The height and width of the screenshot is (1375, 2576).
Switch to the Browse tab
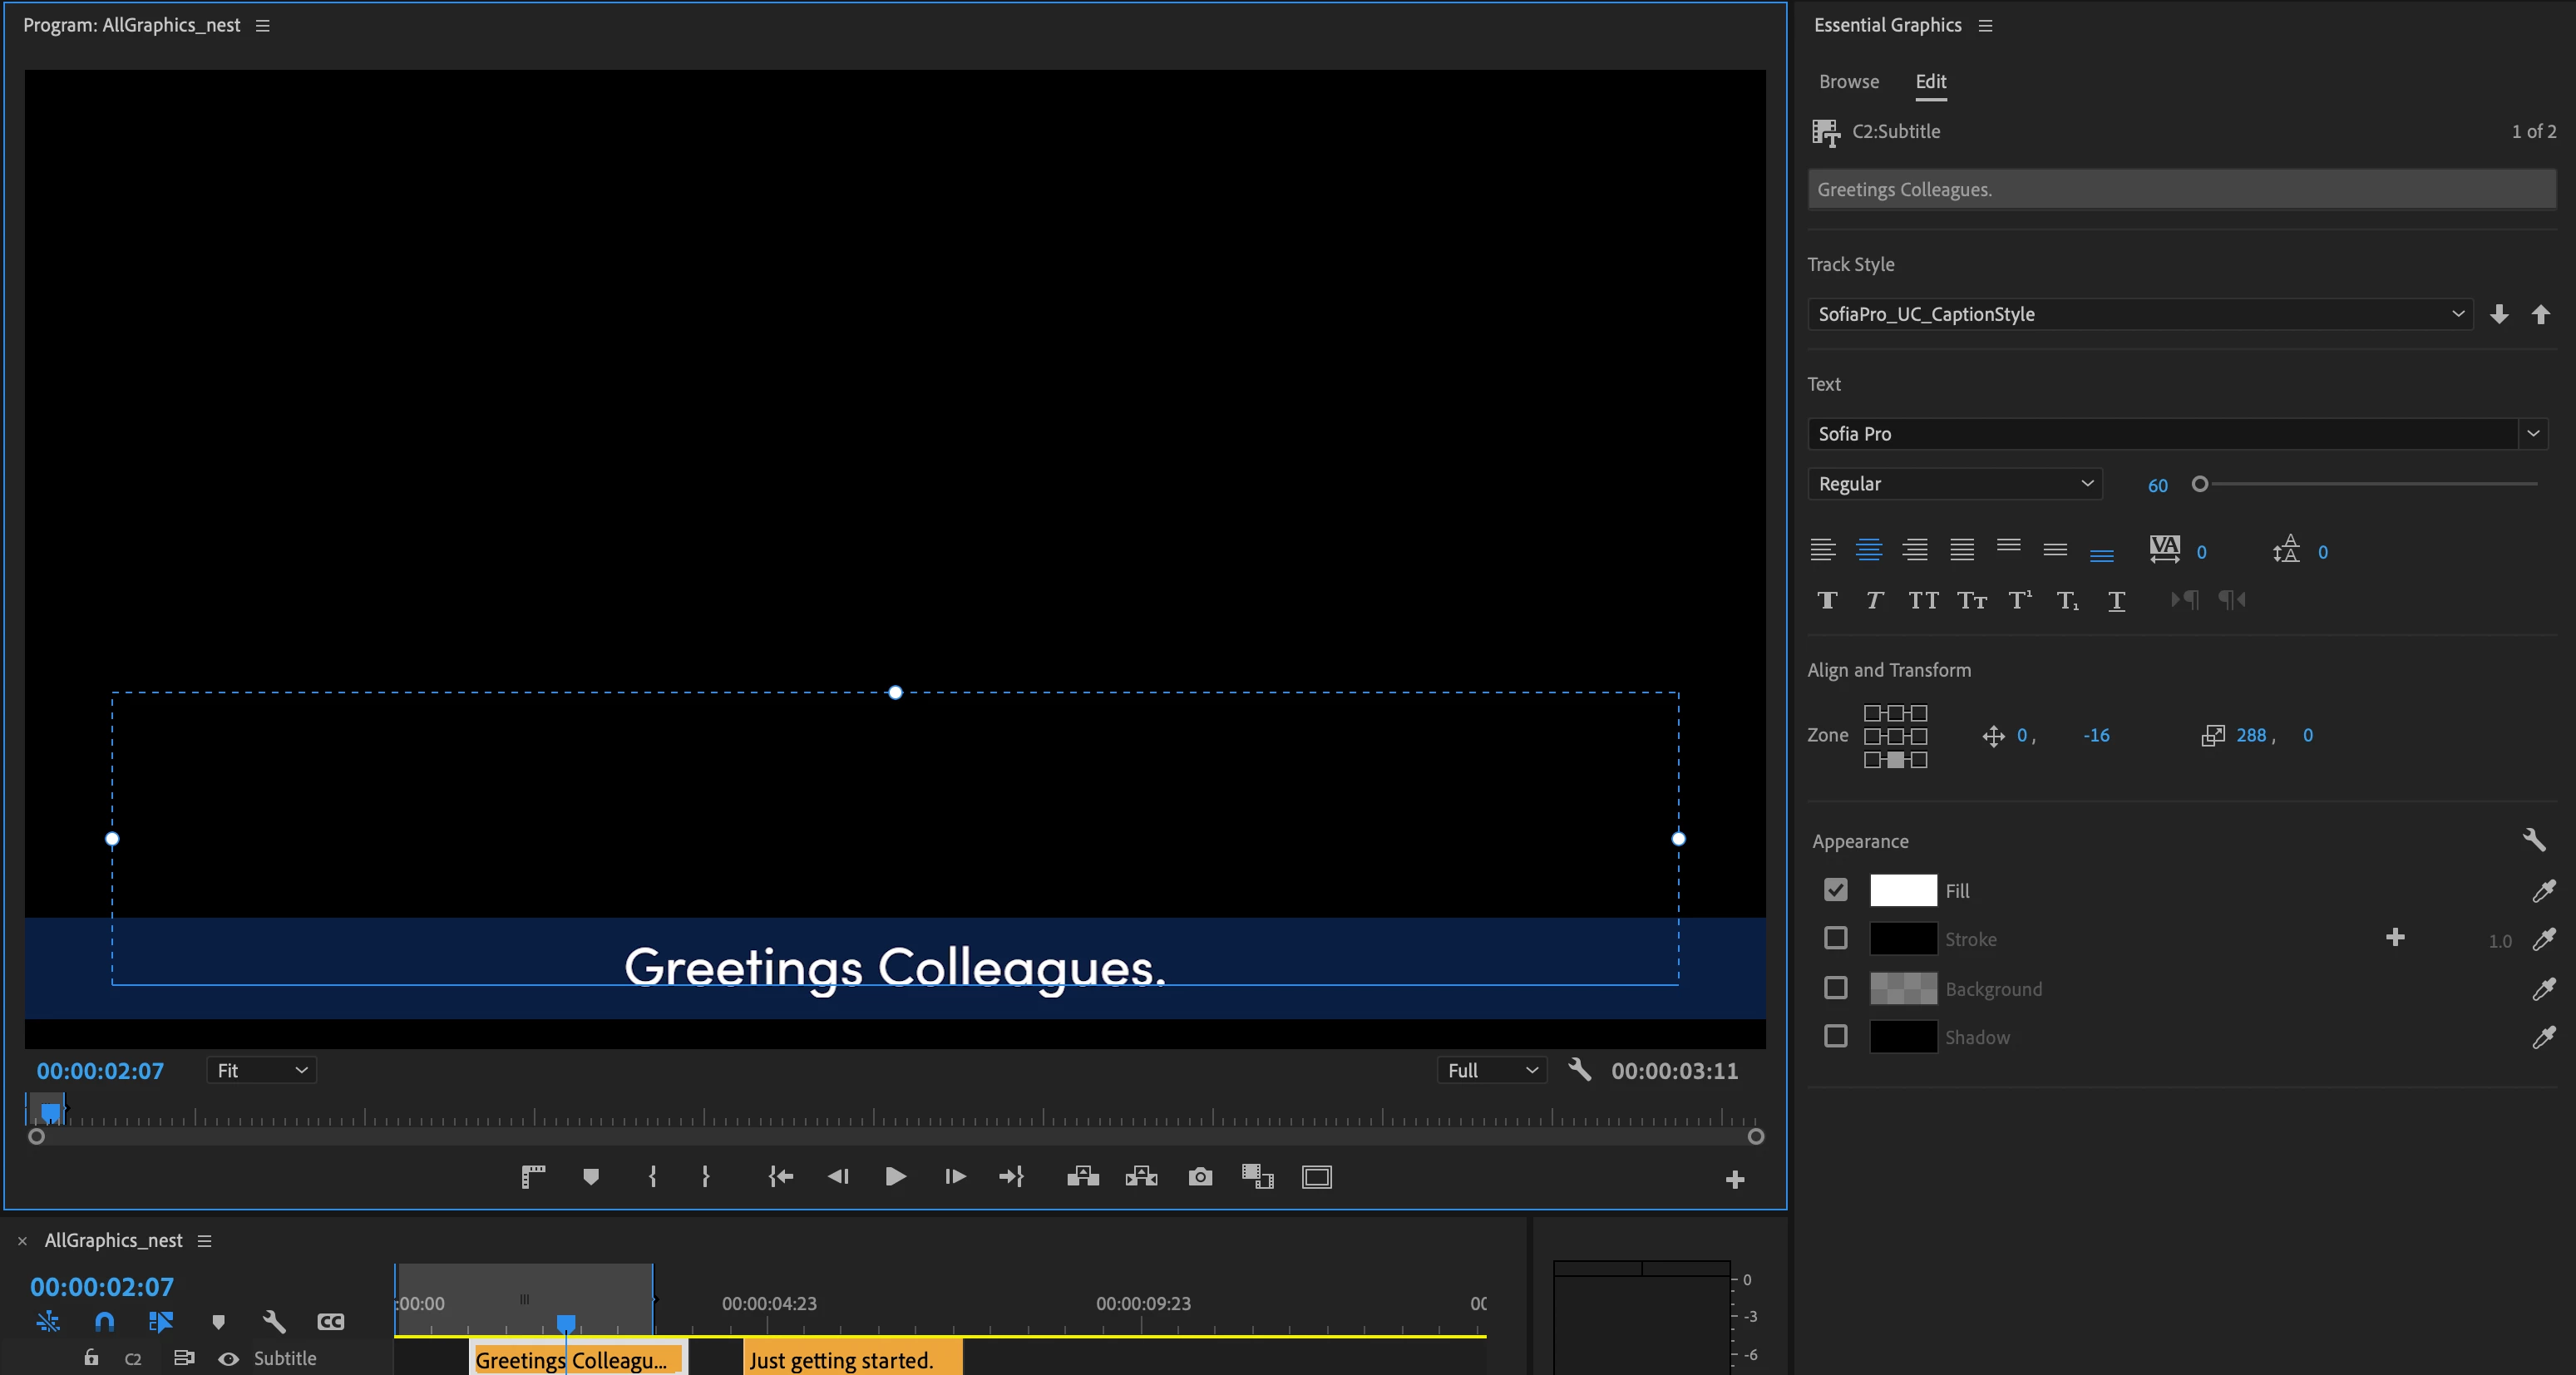1848,81
